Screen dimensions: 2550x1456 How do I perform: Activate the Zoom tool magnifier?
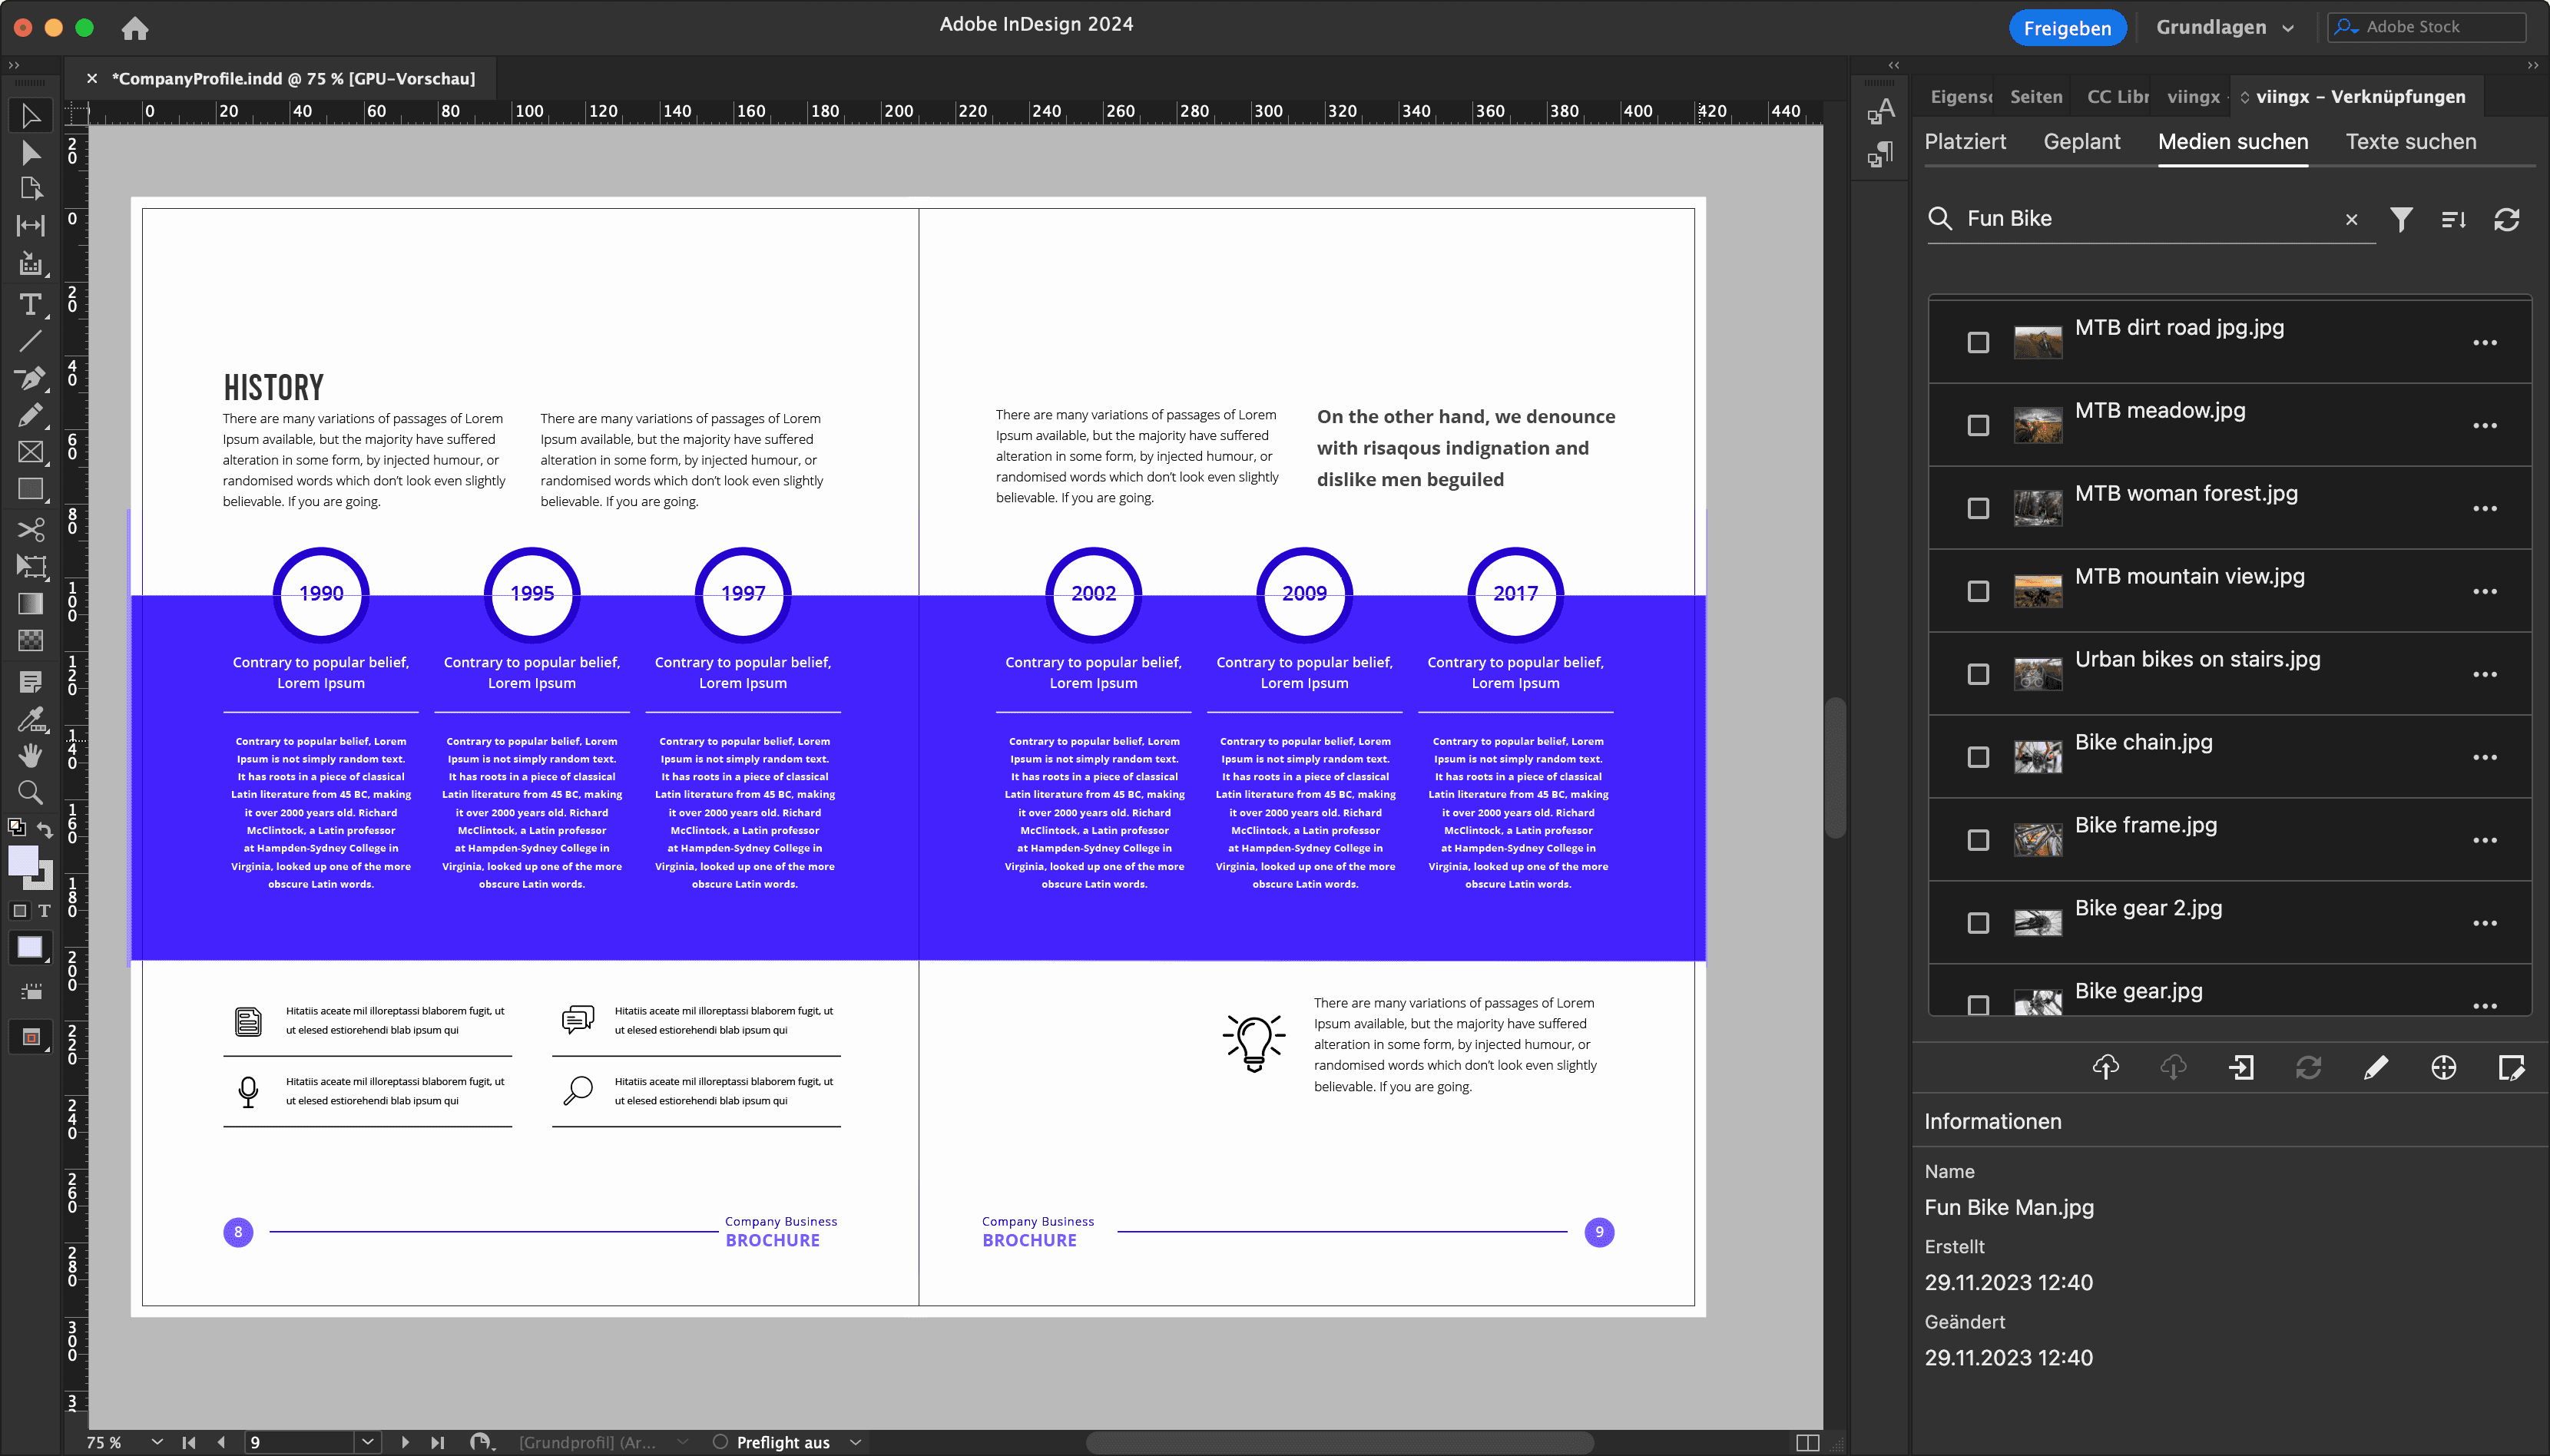31,792
